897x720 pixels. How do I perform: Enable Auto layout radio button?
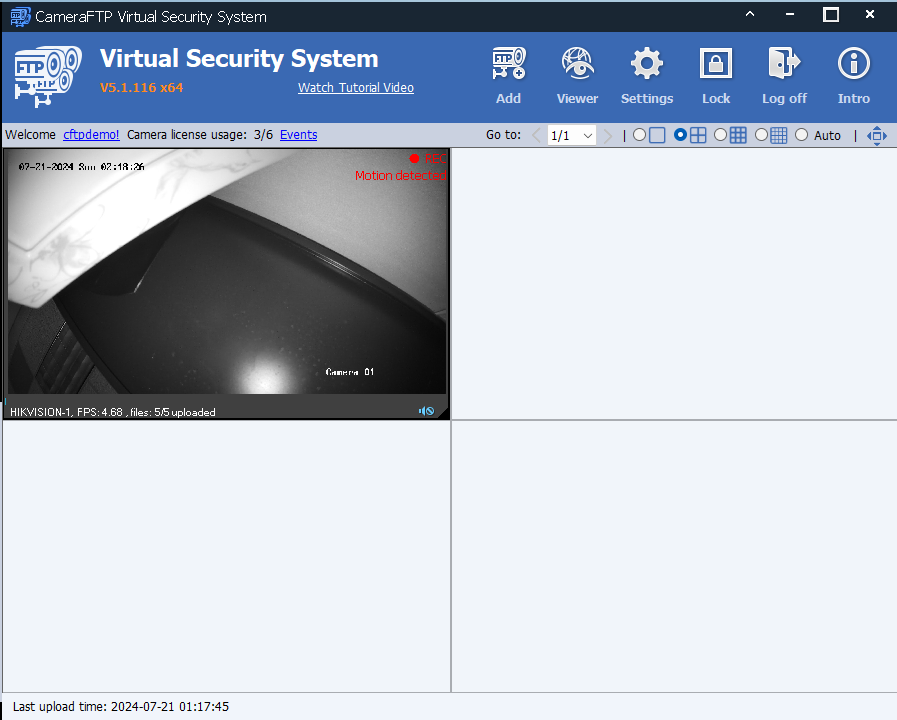pos(802,135)
